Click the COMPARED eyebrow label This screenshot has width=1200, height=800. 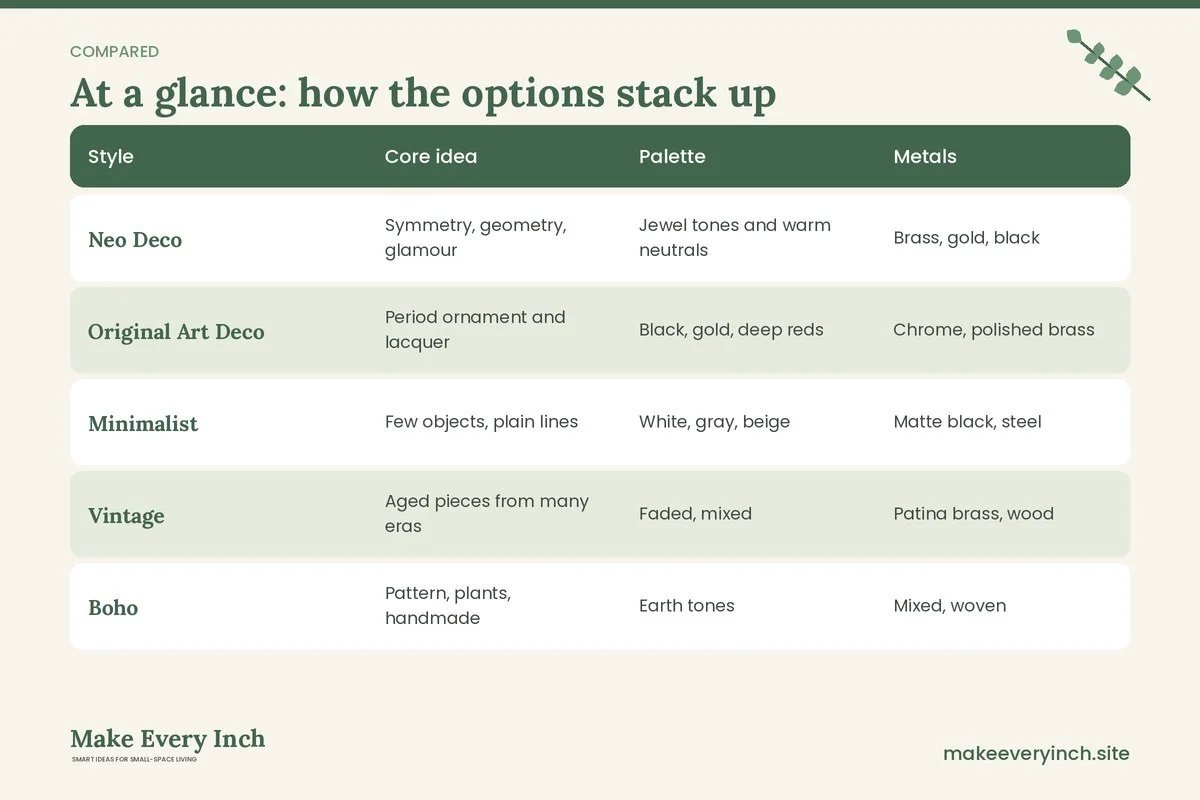click(x=114, y=52)
